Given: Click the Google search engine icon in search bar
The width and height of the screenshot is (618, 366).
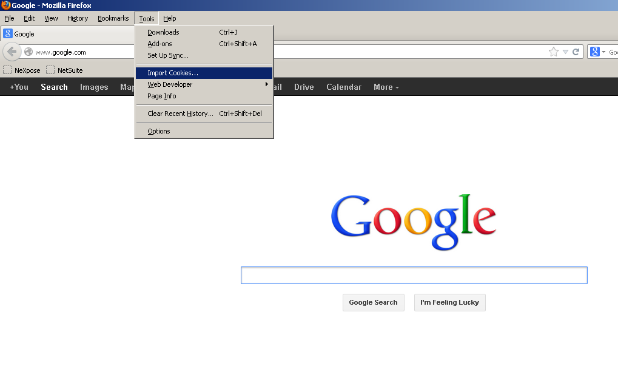Looking at the screenshot, I should [x=595, y=52].
